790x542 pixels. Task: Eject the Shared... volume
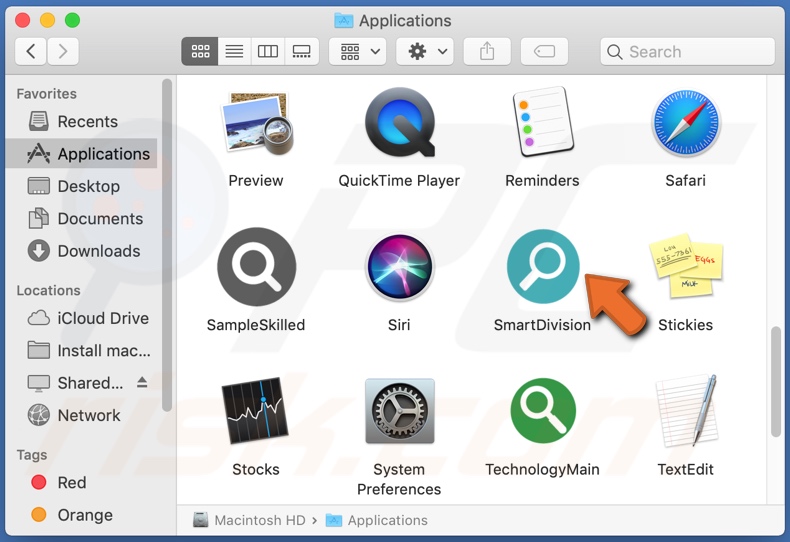(142, 383)
